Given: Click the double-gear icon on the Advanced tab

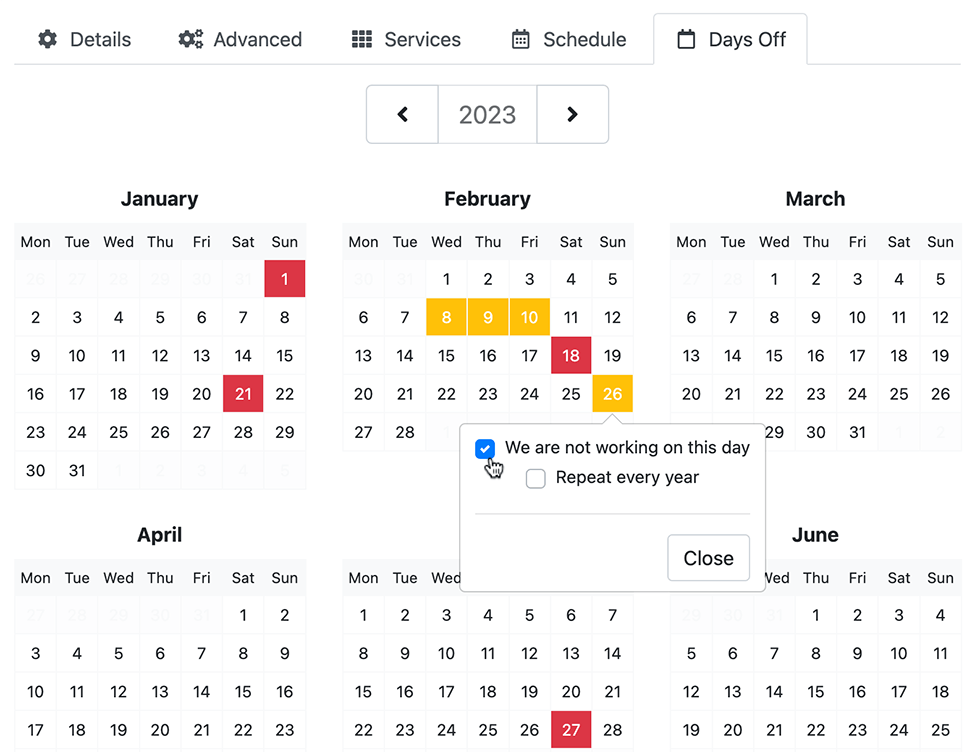Looking at the screenshot, I should (x=190, y=39).
